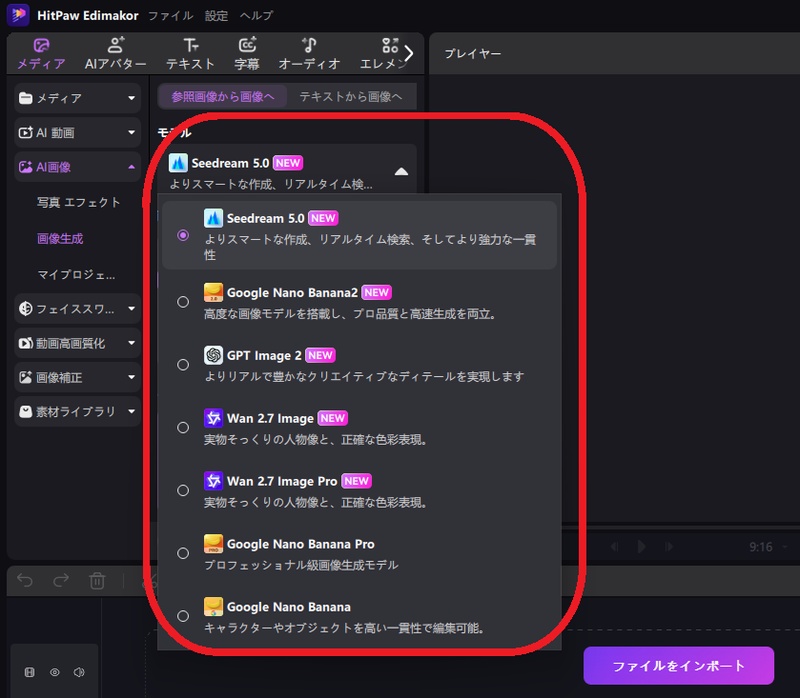Open マイプロジェ... in the sidebar
This screenshot has height=698, width=800.
[77, 275]
